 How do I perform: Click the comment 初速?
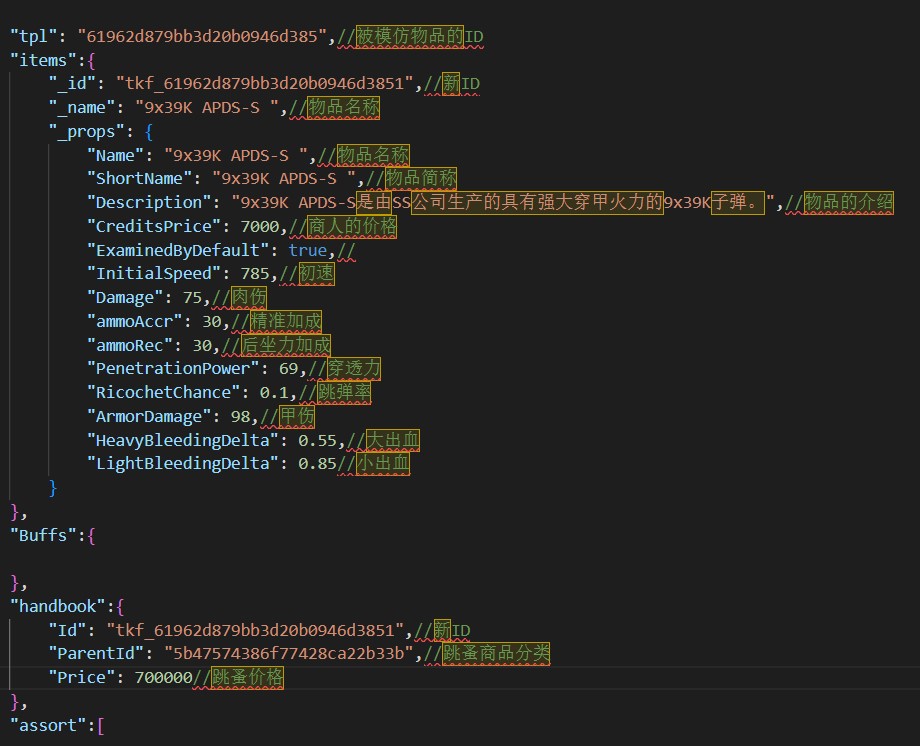click(x=317, y=274)
